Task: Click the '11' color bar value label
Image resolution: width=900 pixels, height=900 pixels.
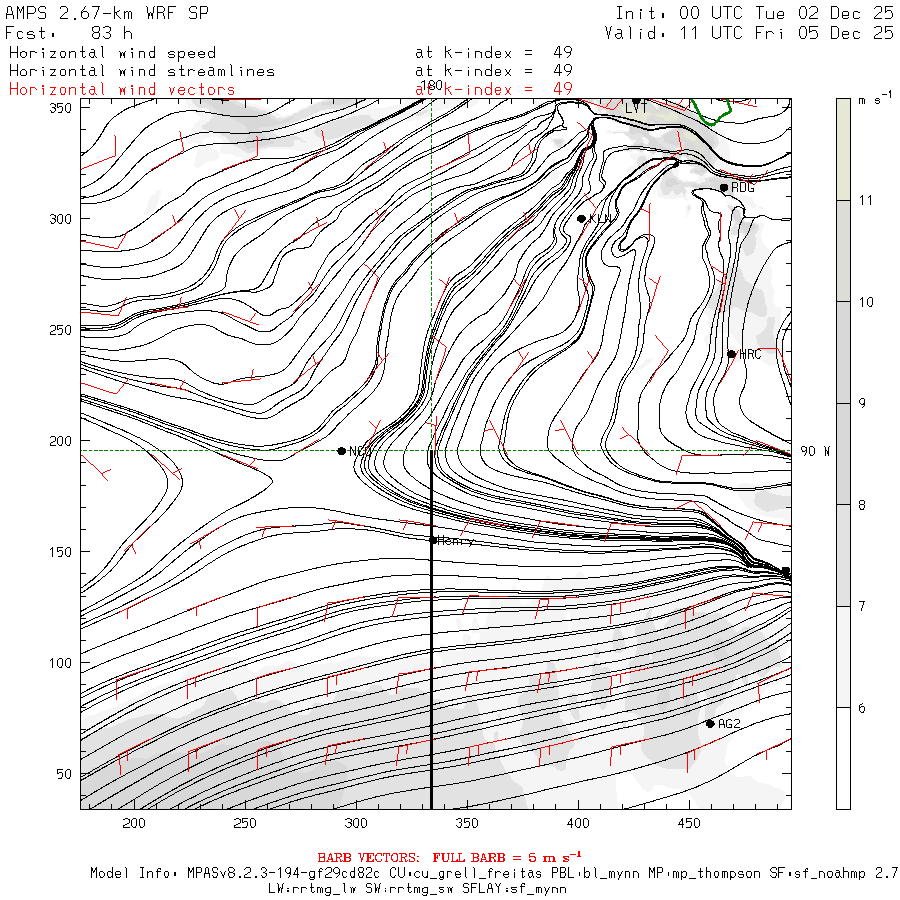Action: [865, 200]
